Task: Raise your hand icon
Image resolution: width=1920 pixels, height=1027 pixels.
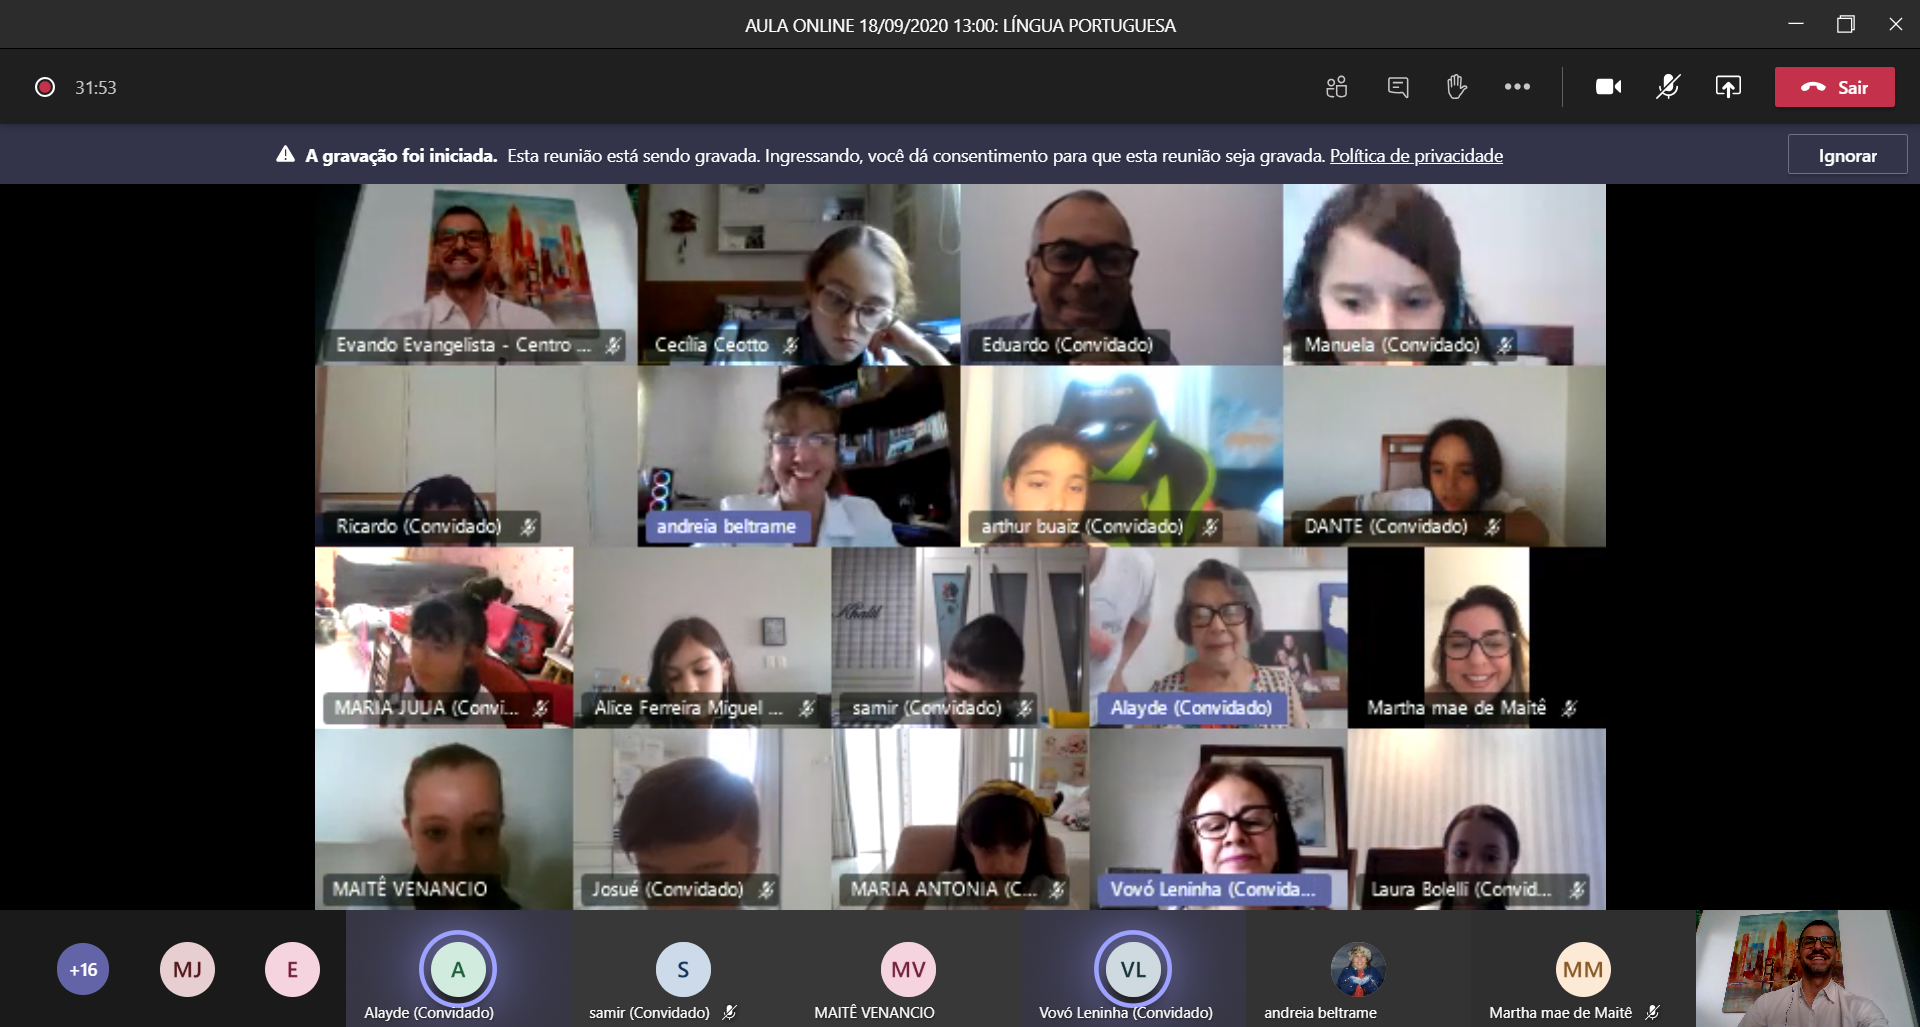Action: pos(1457,87)
